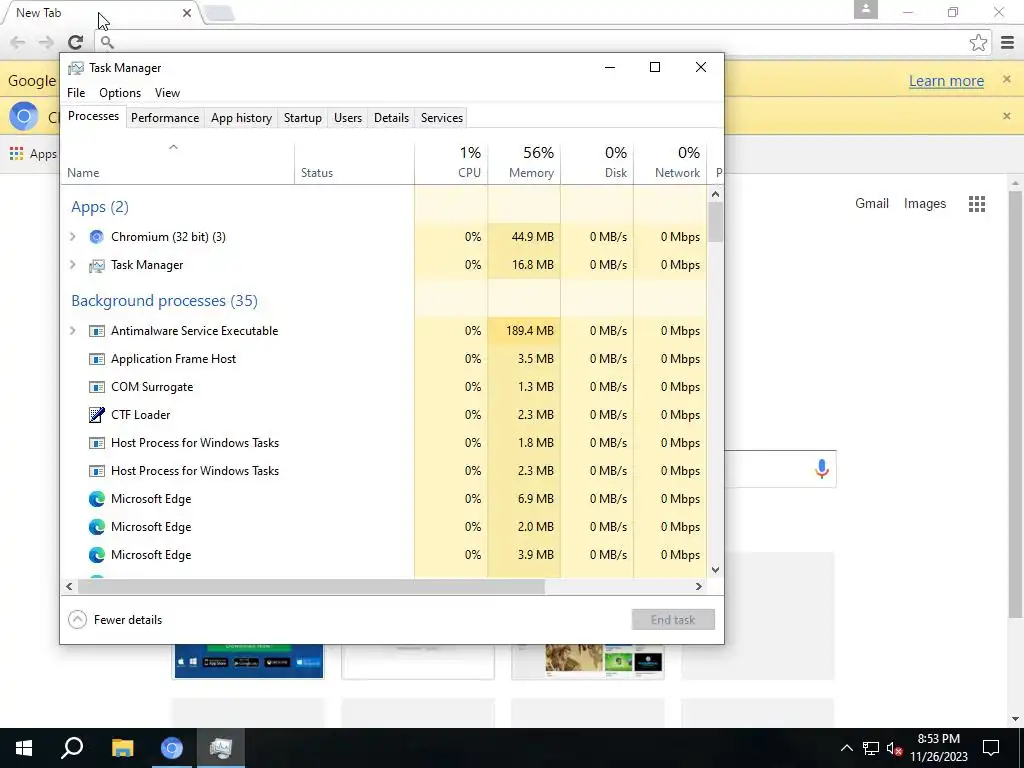
Task: Click the Microsoft Edge icon with 6.9 MB
Action: [97, 499]
